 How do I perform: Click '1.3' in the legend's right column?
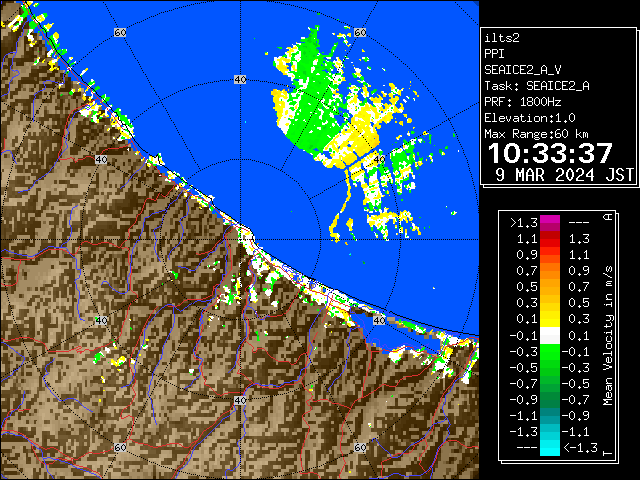pyautogui.click(x=579, y=239)
